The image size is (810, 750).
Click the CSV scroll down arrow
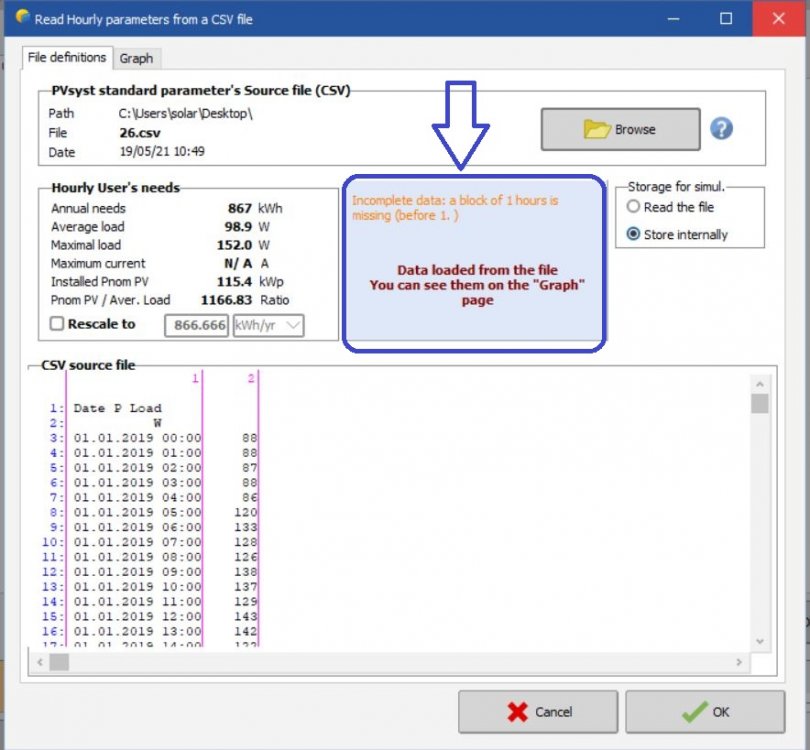(x=760, y=641)
